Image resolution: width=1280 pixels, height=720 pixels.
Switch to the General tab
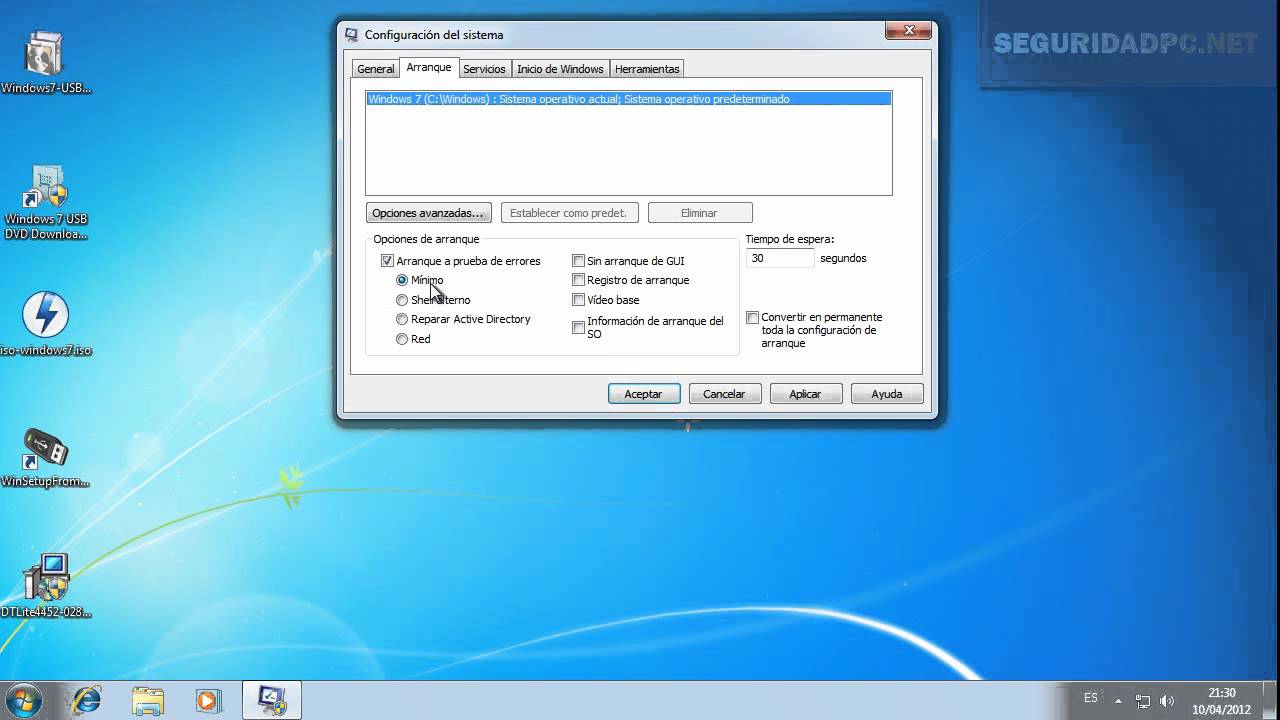click(x=376, y=69)
